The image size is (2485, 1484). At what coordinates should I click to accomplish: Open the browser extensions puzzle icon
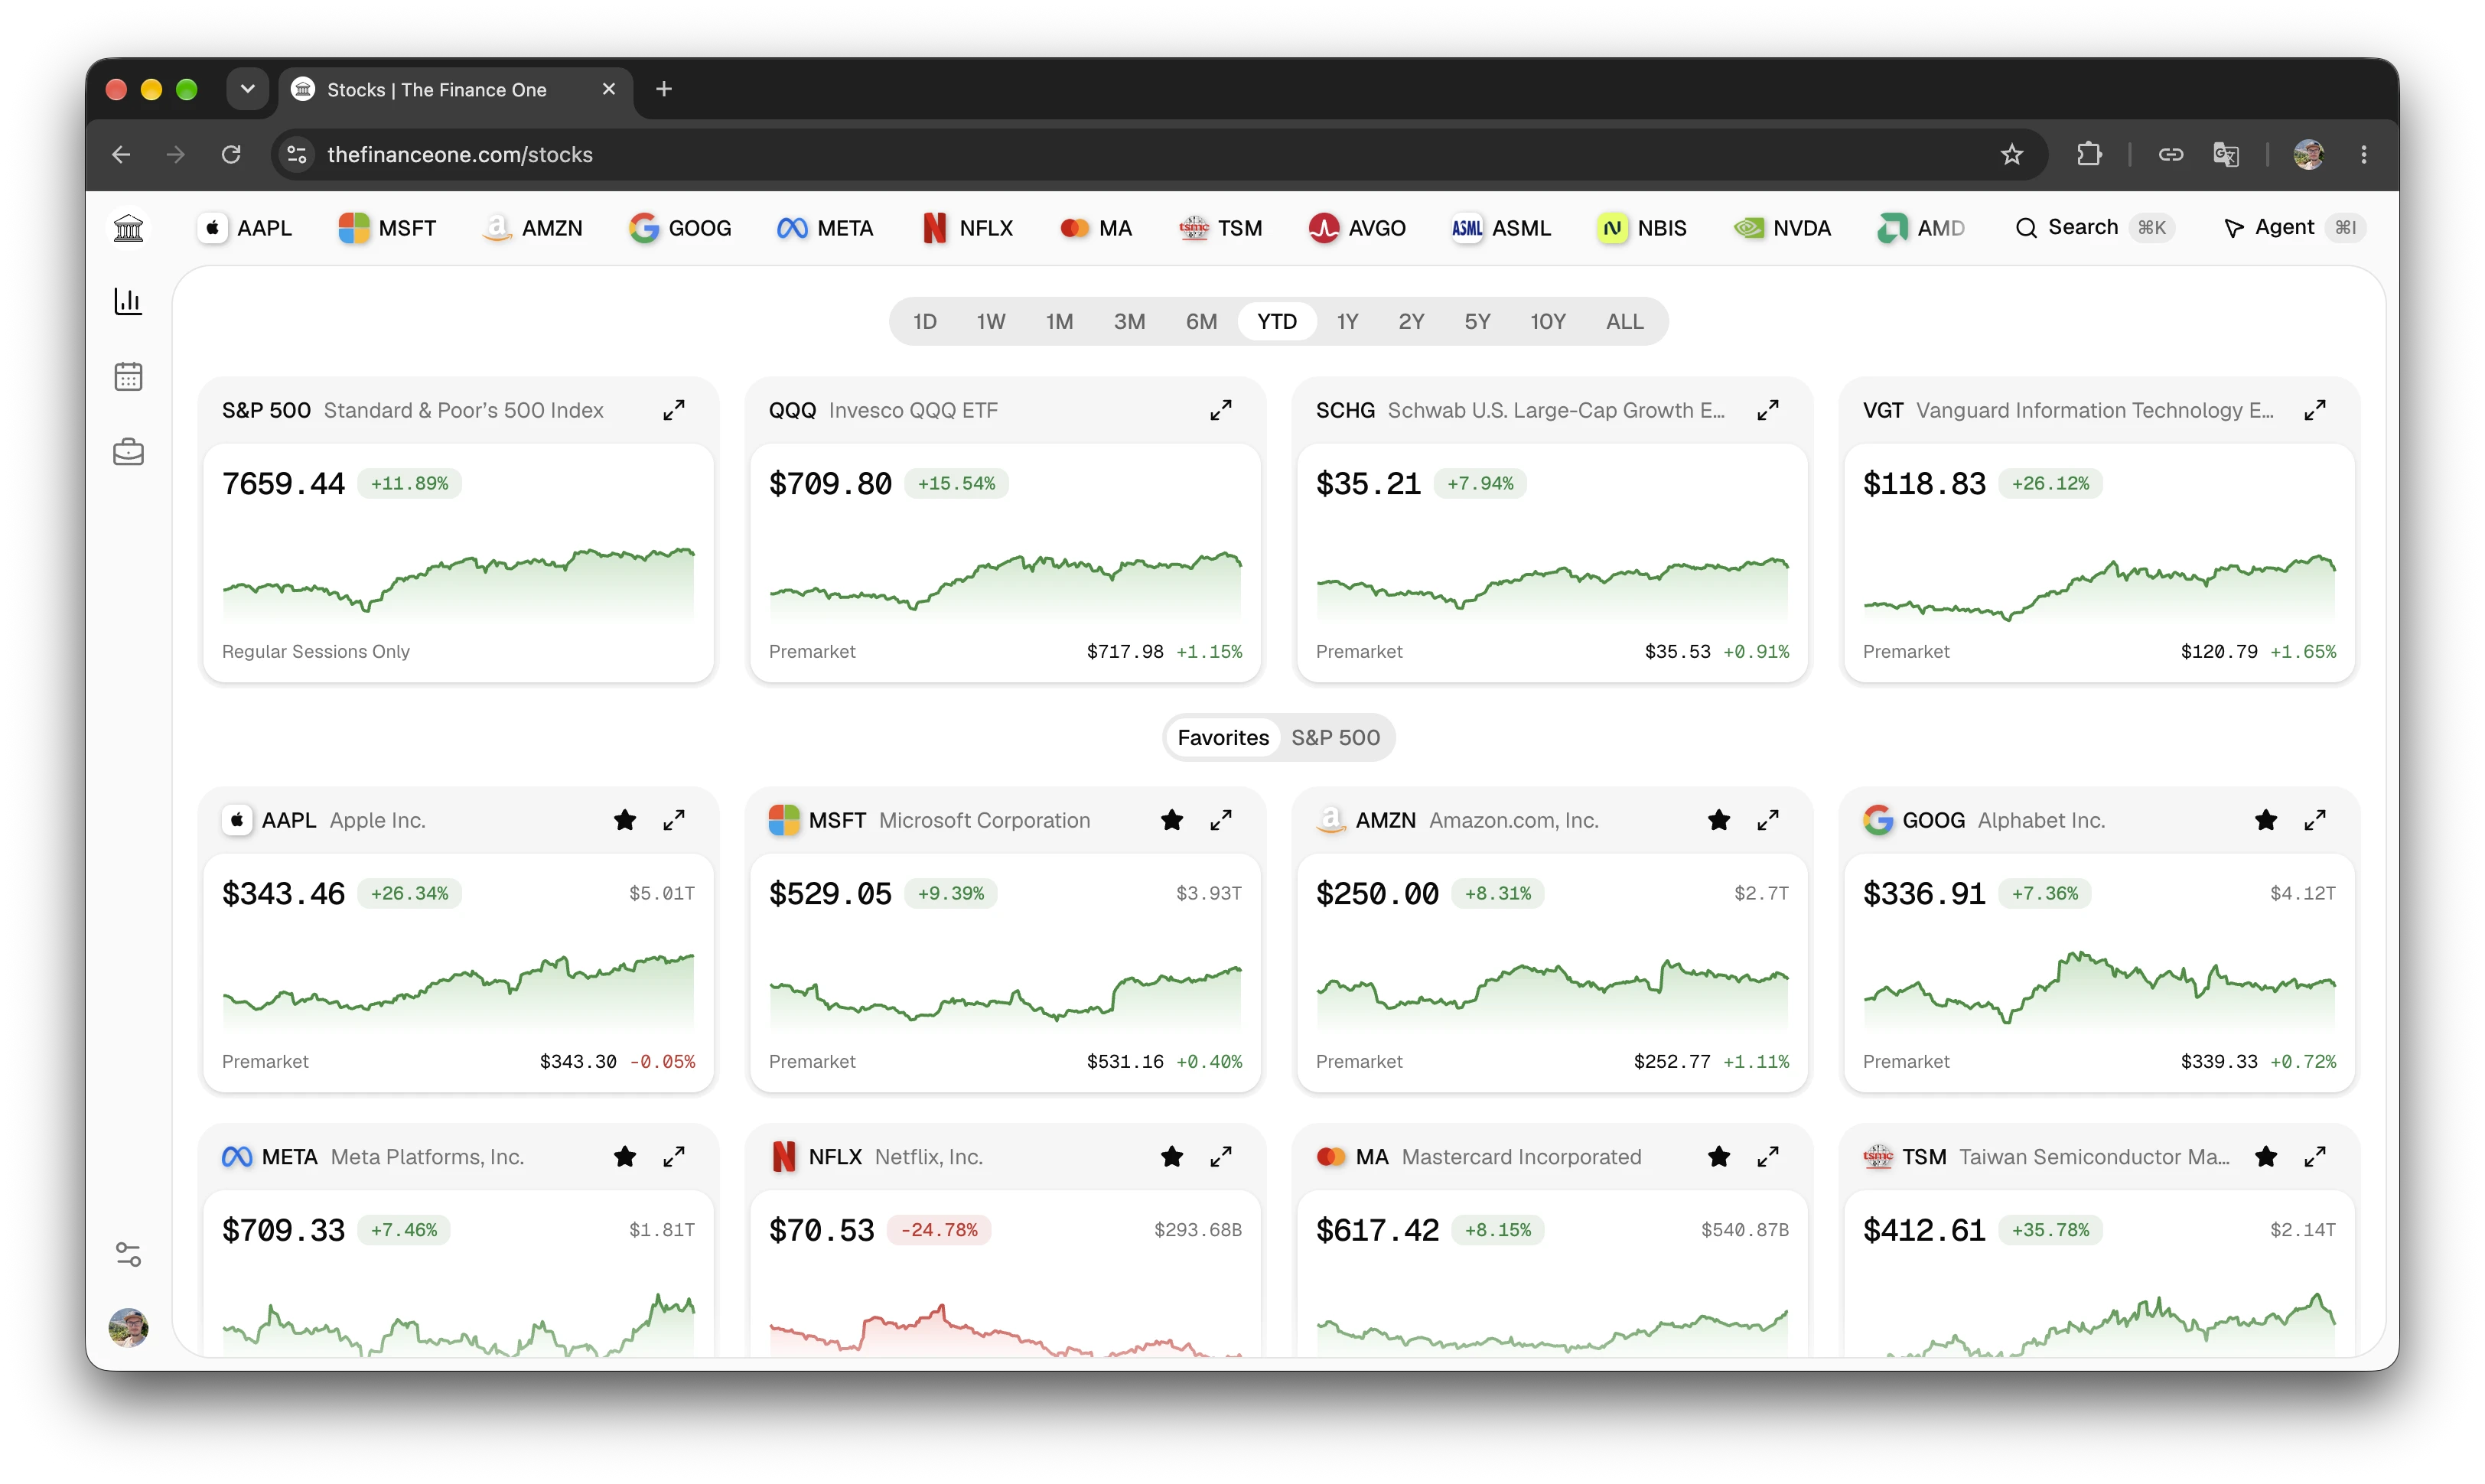click(2089, 154)
